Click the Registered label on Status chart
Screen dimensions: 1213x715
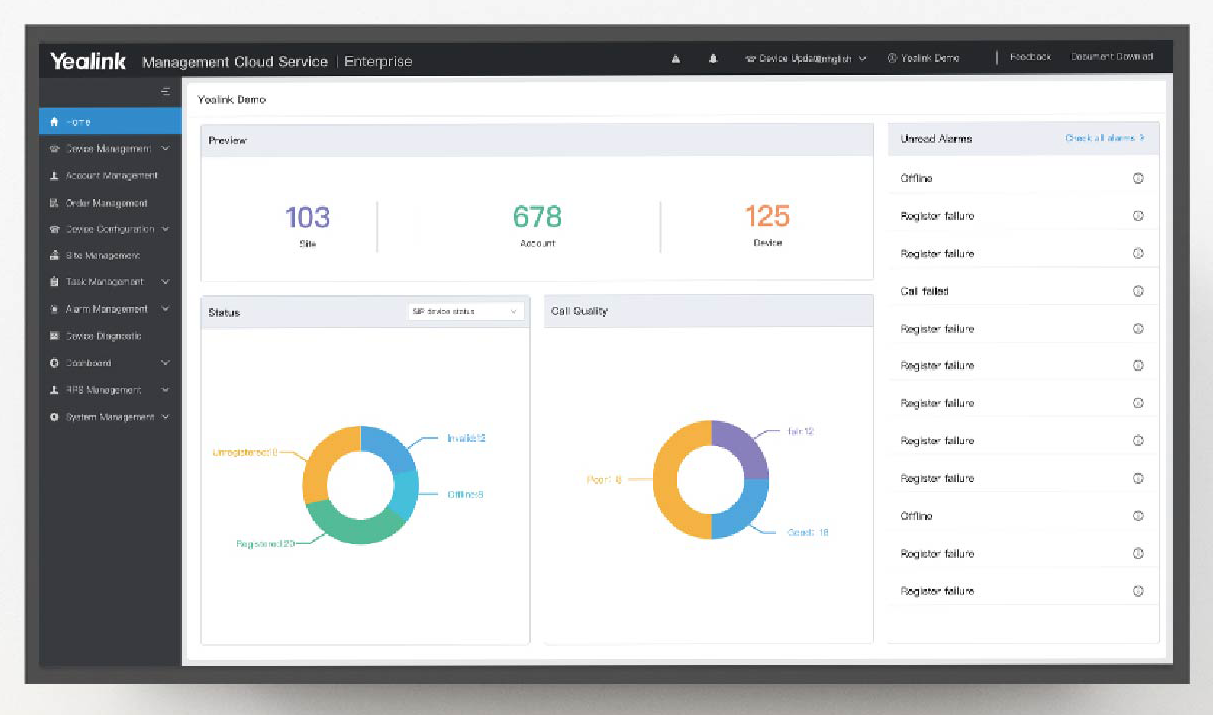click(x=265, y=544)
